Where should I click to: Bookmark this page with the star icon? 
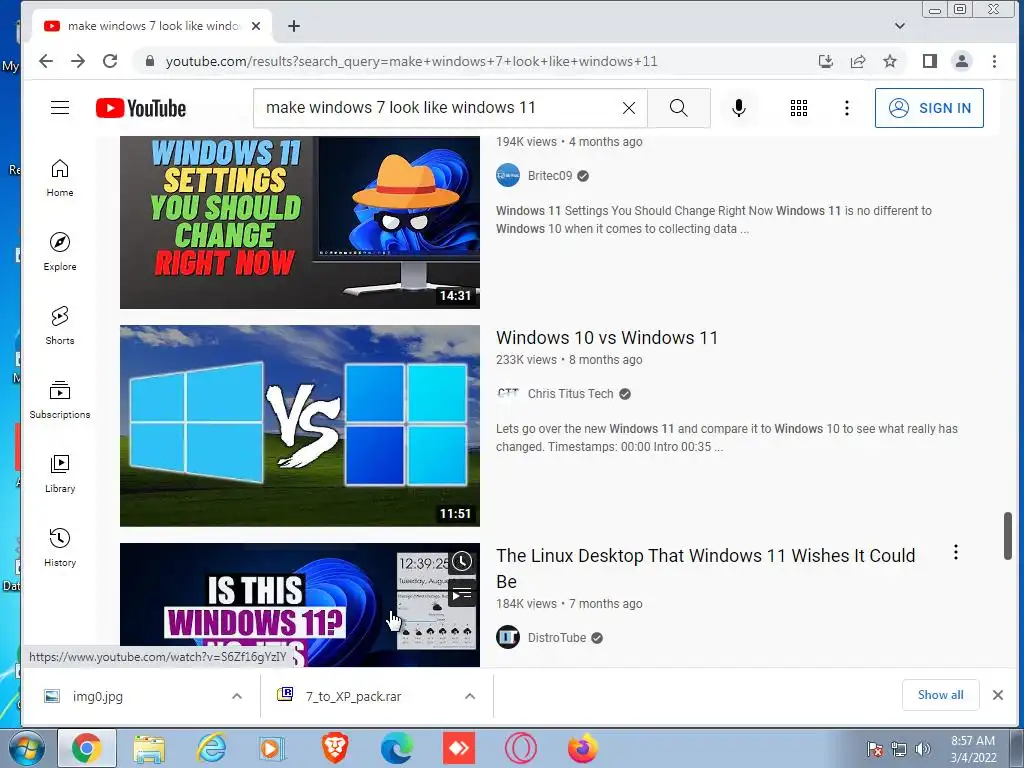(x=889, y=61)
